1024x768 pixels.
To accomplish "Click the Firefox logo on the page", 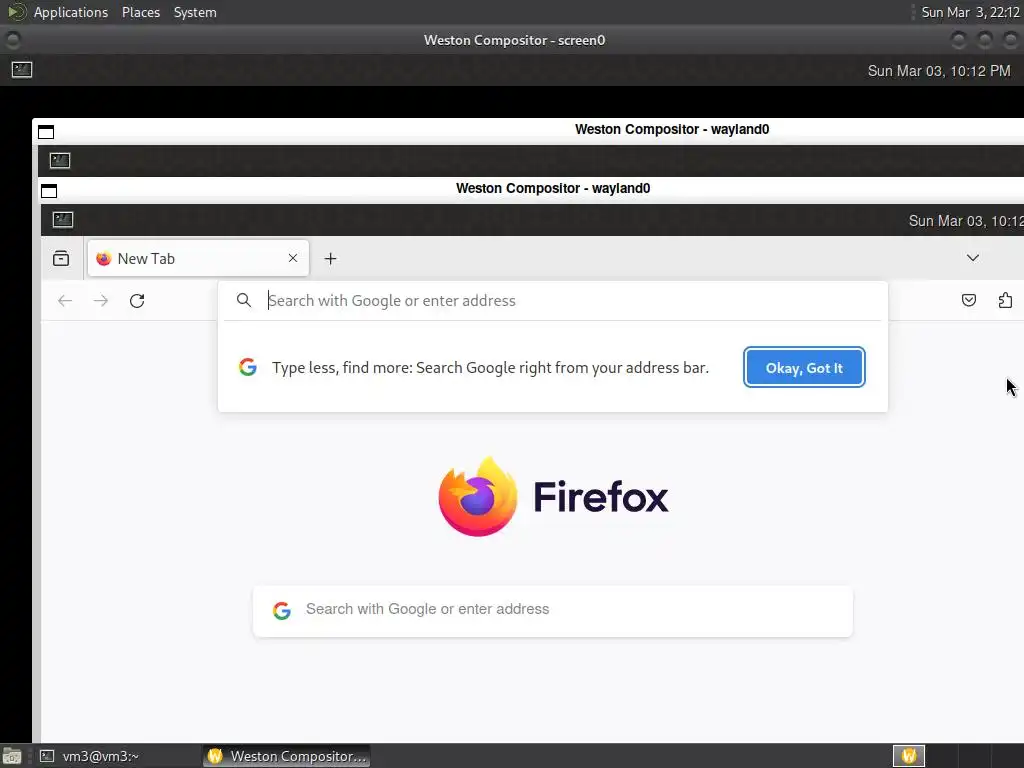I will click(477, 496).
